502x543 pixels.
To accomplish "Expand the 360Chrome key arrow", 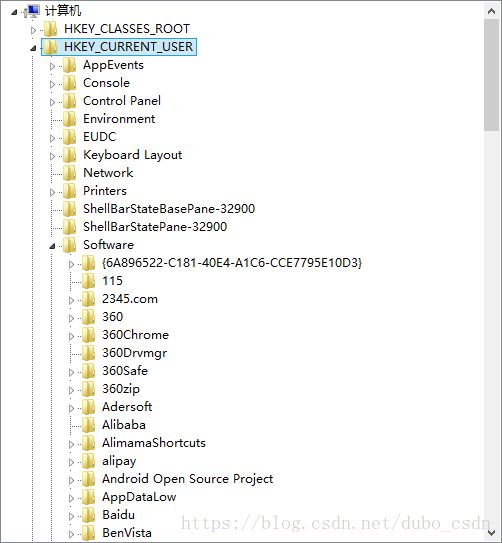I will coord(71,336).
